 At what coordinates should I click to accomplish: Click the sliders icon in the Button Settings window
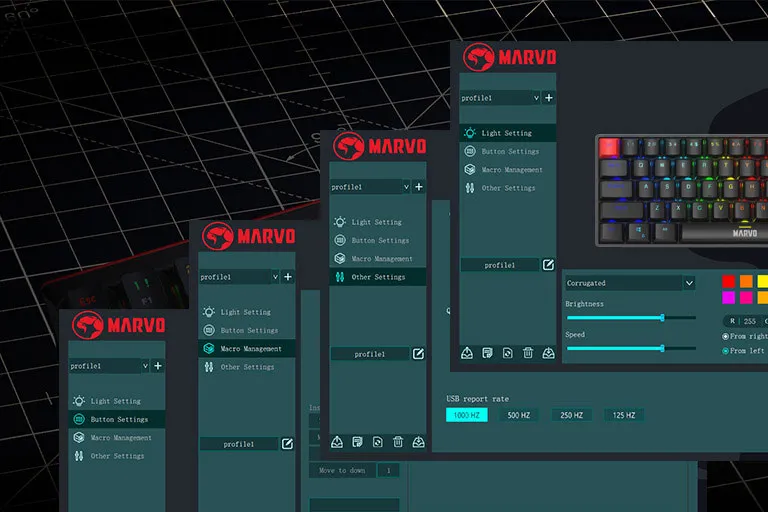[x=79, y=456]
